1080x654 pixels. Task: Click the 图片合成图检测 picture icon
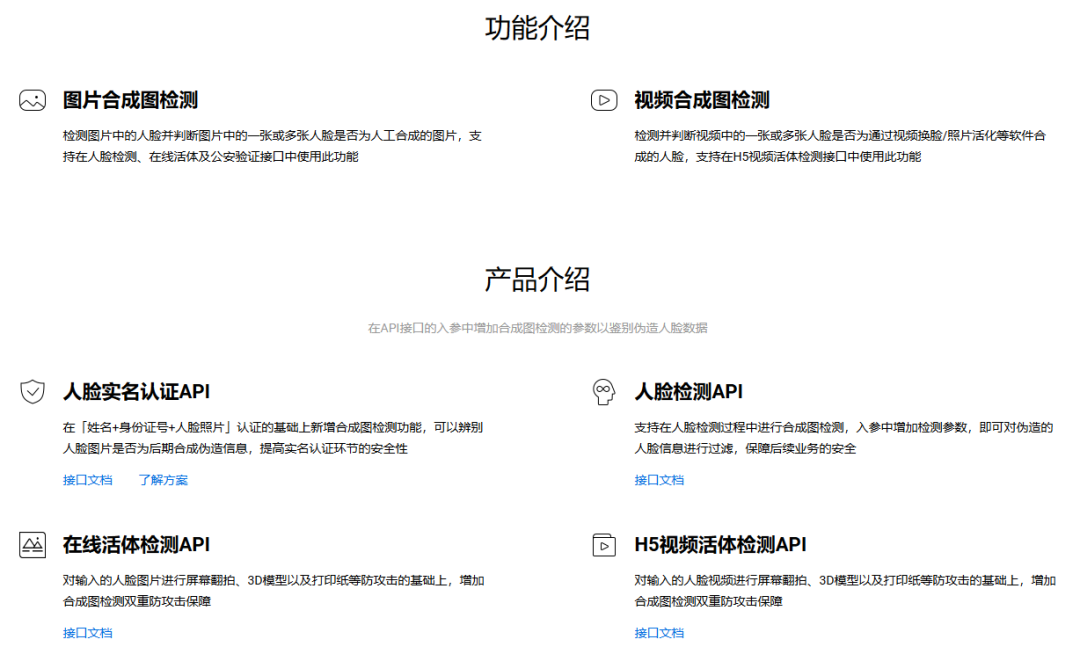point(32,100)
